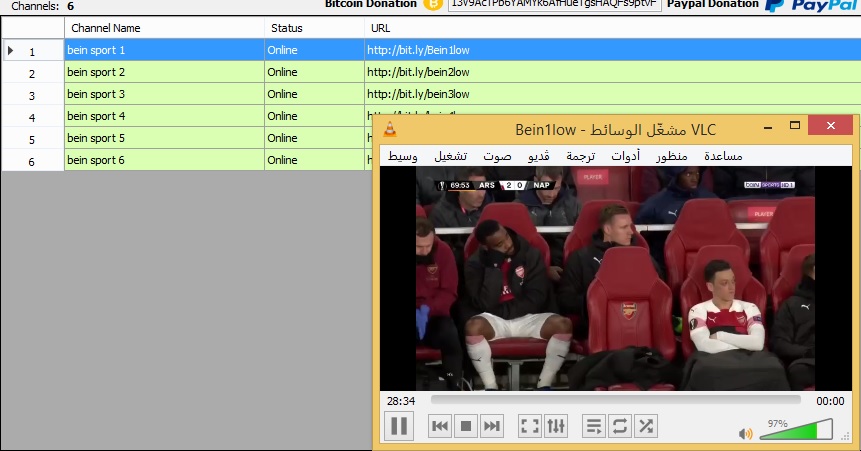This screenshot has height=451, width=861.
Task: Click URL http://bit.ly/bein3low
Action: 418,94
